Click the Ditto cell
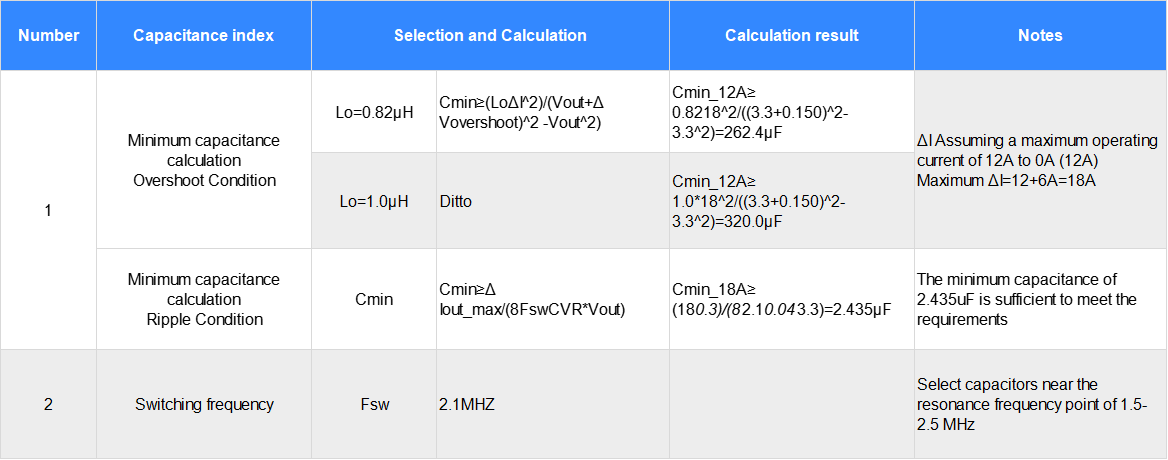Screen dimensions: 1168x460 (x=552, y=201)
